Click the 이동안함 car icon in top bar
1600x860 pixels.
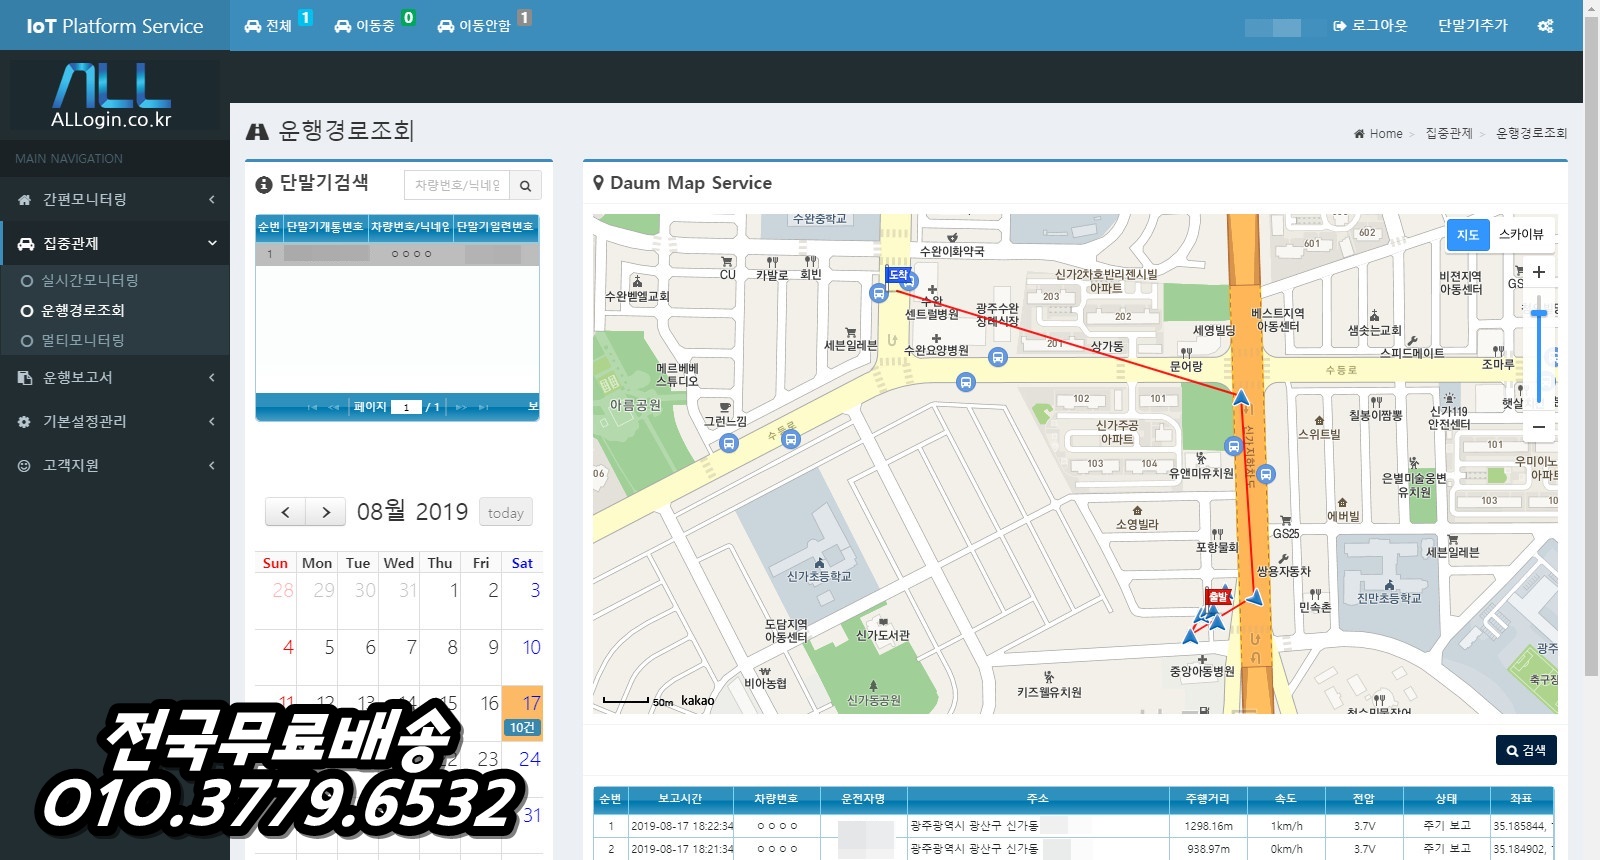click(446, 26)
